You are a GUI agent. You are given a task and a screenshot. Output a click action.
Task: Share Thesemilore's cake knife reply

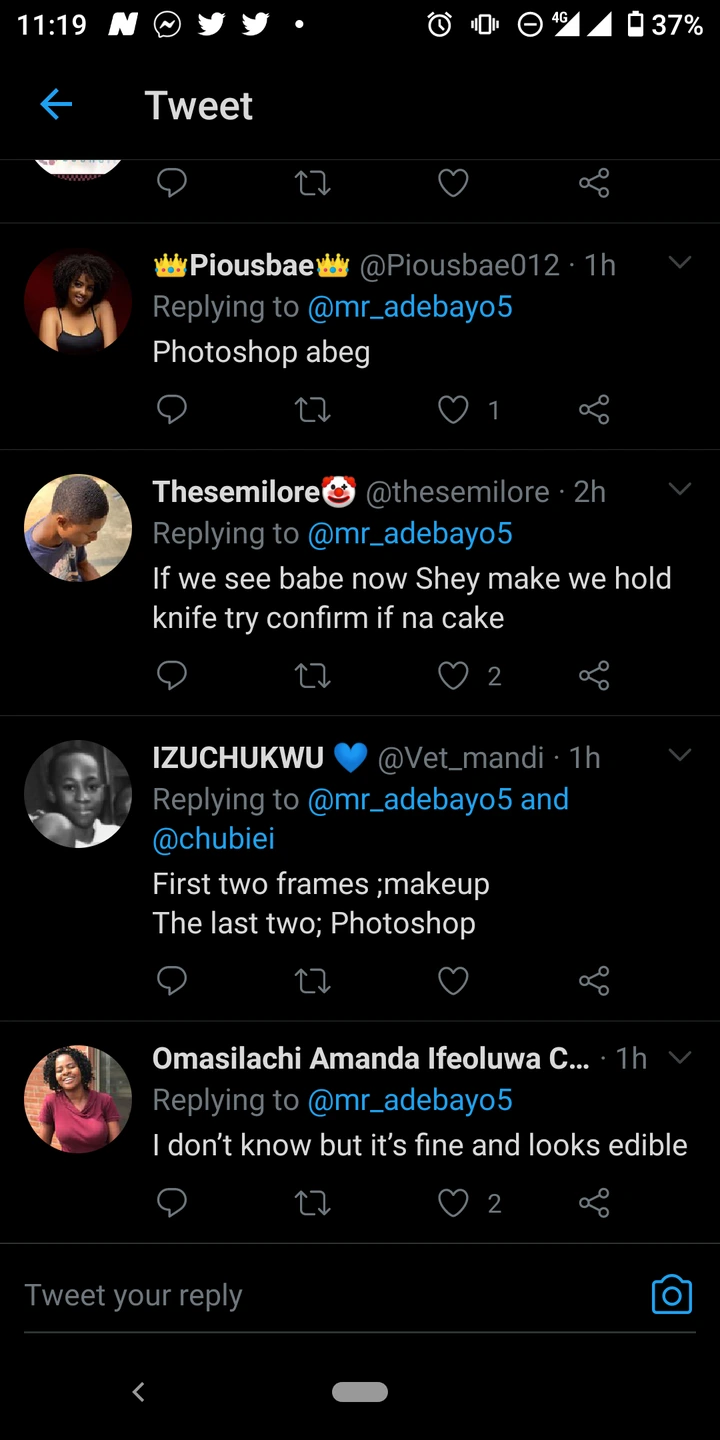click(594, 676)
